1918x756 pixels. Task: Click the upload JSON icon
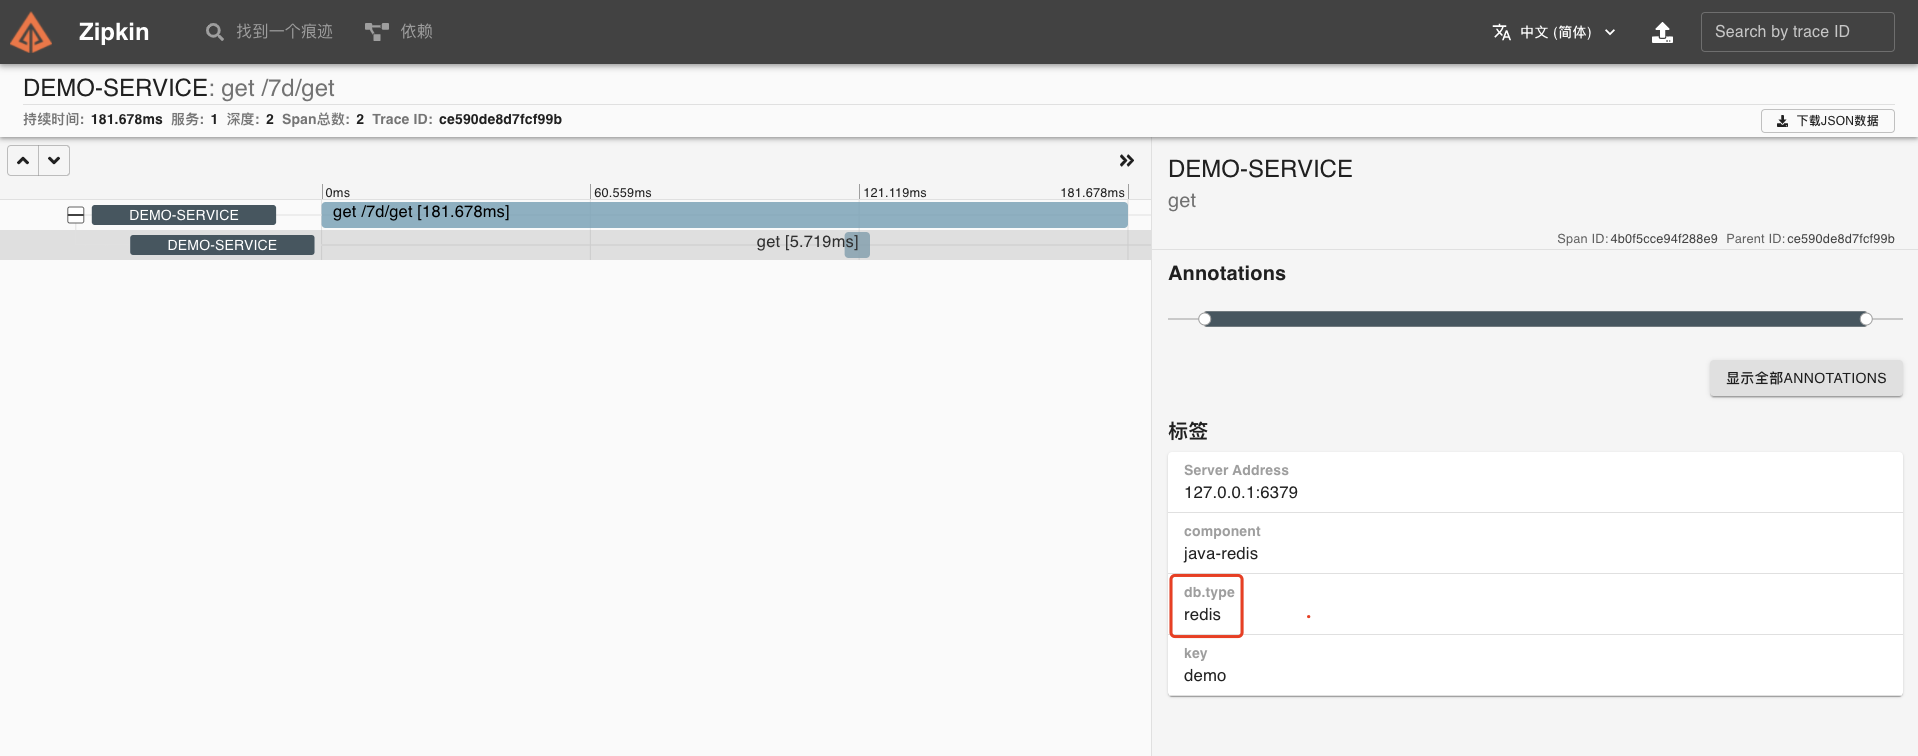pos(1662,32)
